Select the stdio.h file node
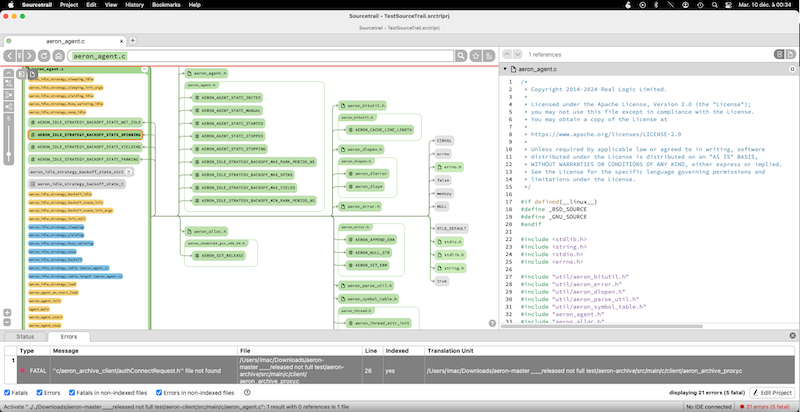Viewport: 800px width, 412px height. 448,241
